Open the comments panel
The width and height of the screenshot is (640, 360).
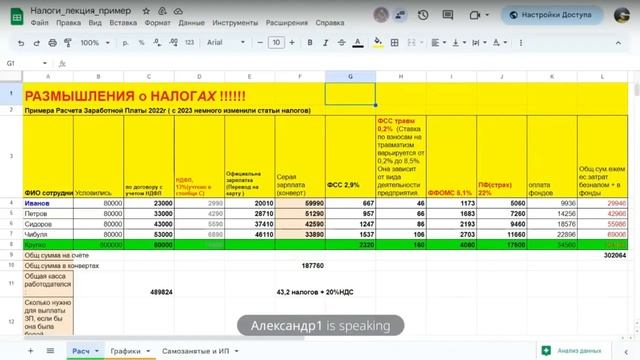[448, 15]
